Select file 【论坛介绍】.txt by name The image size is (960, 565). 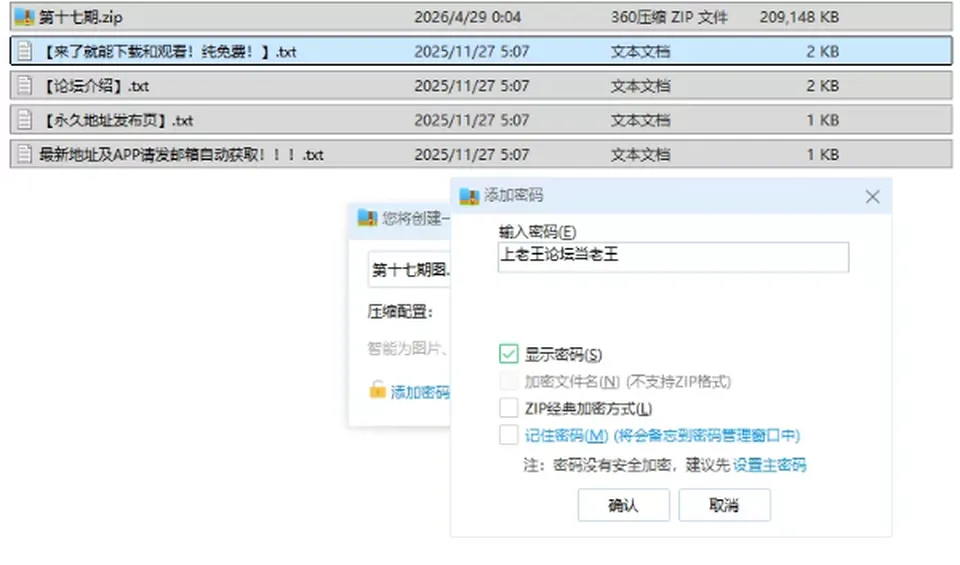click(x=96, y=86)
